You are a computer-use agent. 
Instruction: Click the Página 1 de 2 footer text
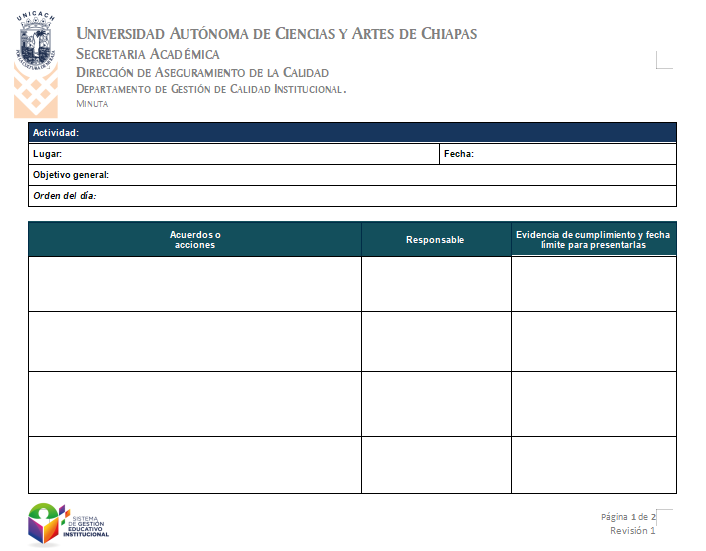click(x=627, y=516)
